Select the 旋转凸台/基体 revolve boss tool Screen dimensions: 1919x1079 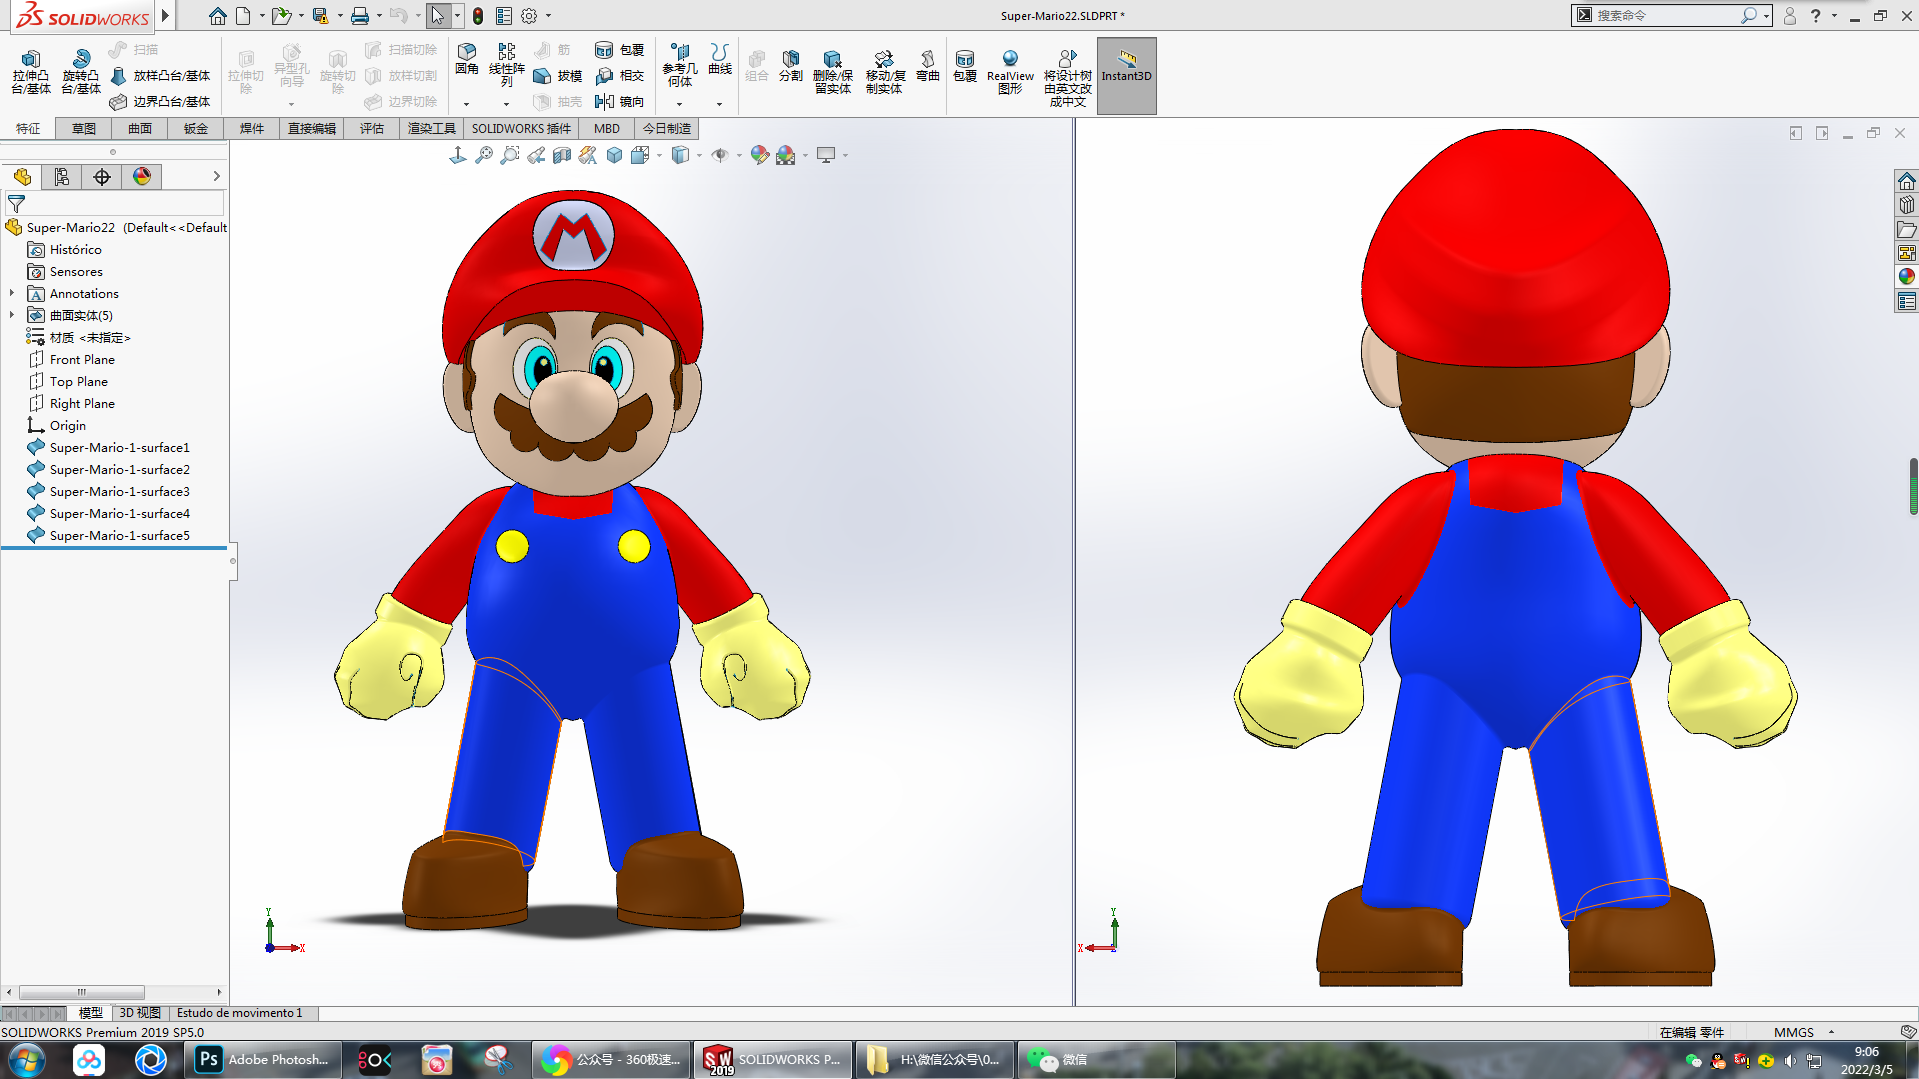[x=81, y=72]
